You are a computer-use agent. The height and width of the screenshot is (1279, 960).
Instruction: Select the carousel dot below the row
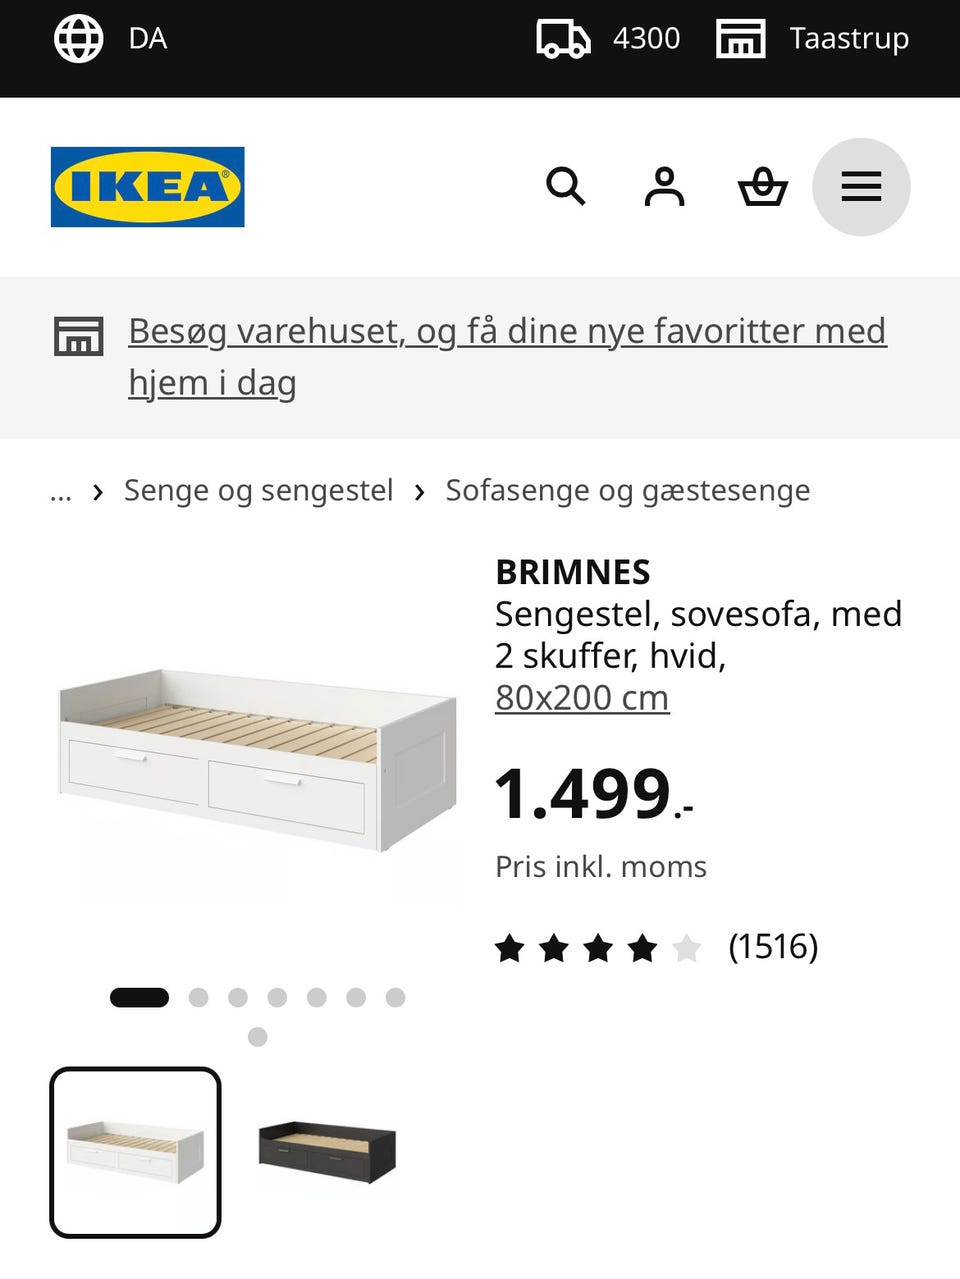[257, 1037]
